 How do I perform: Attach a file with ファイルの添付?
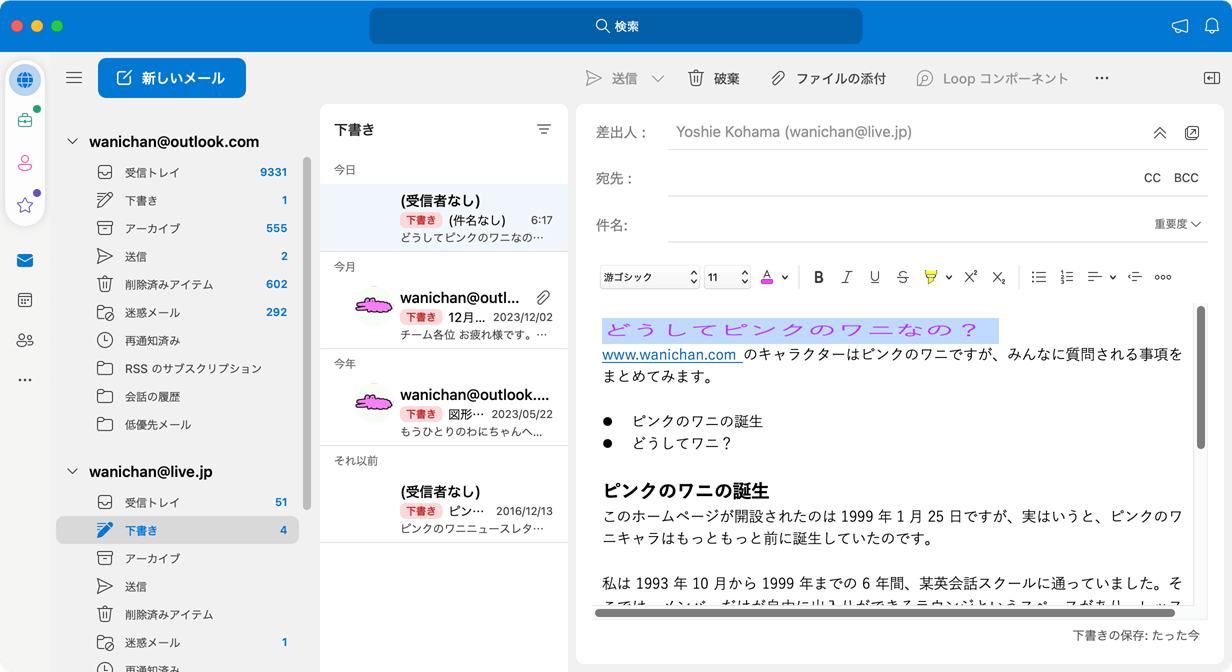[x=828, y=78]
